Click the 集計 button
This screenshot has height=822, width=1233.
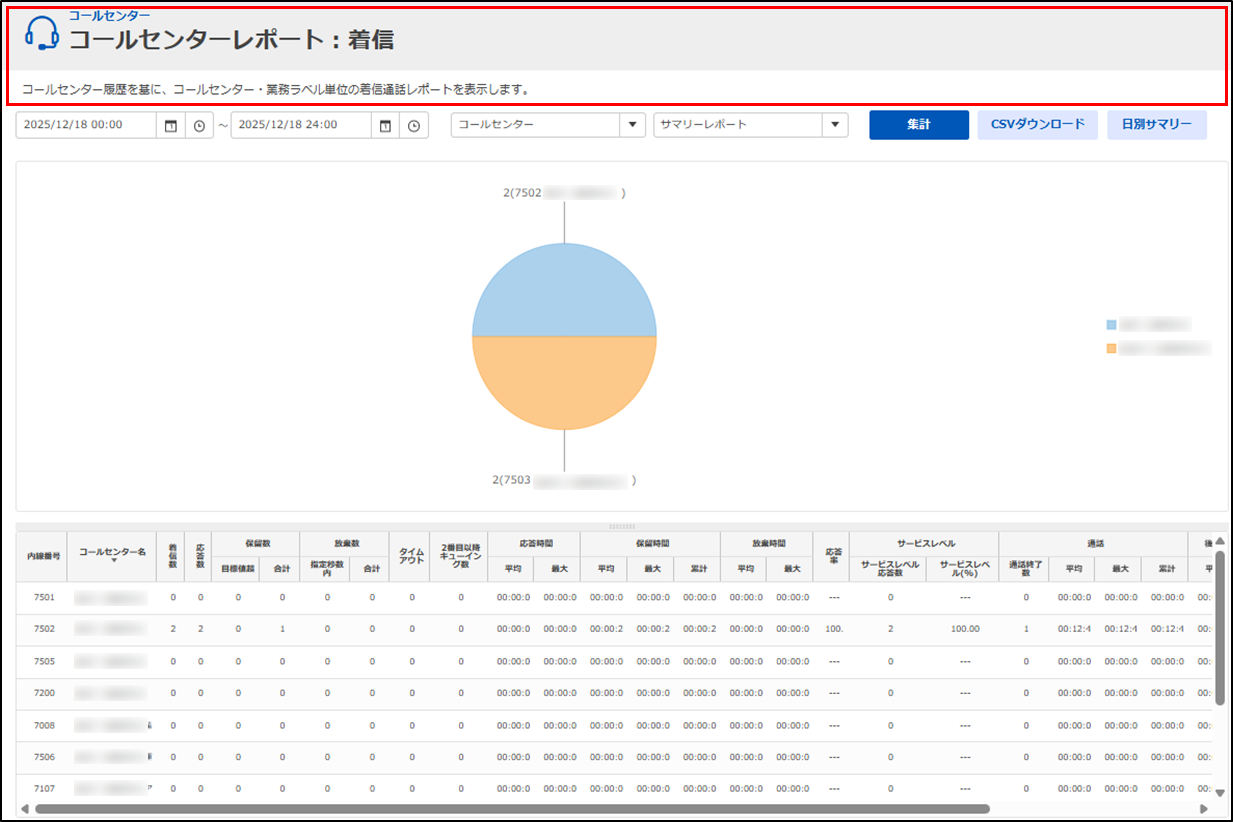(x=918, y=125)
